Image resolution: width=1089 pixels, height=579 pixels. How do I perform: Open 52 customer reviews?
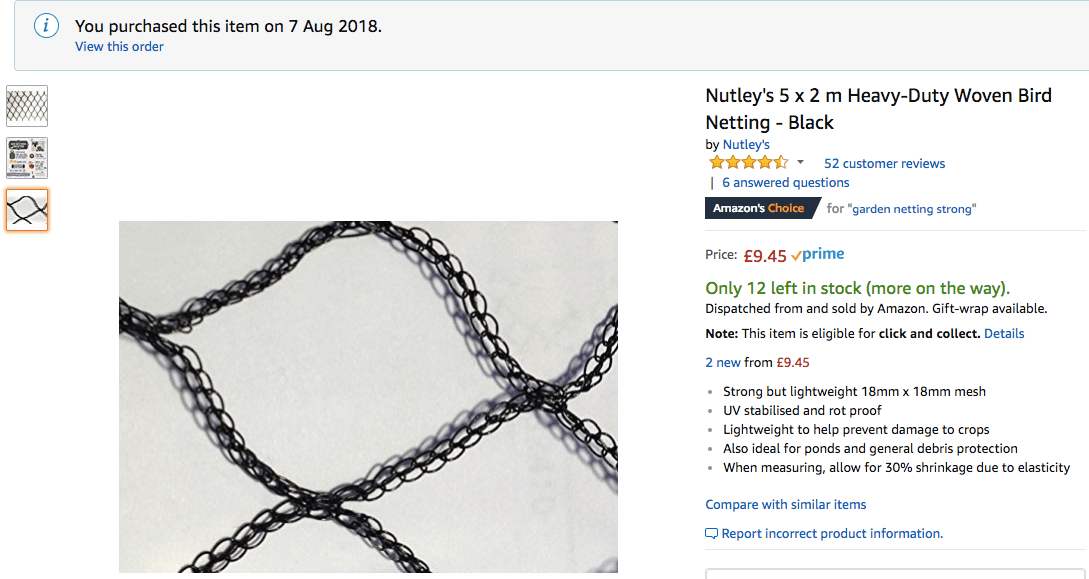[x=884, y=163]
